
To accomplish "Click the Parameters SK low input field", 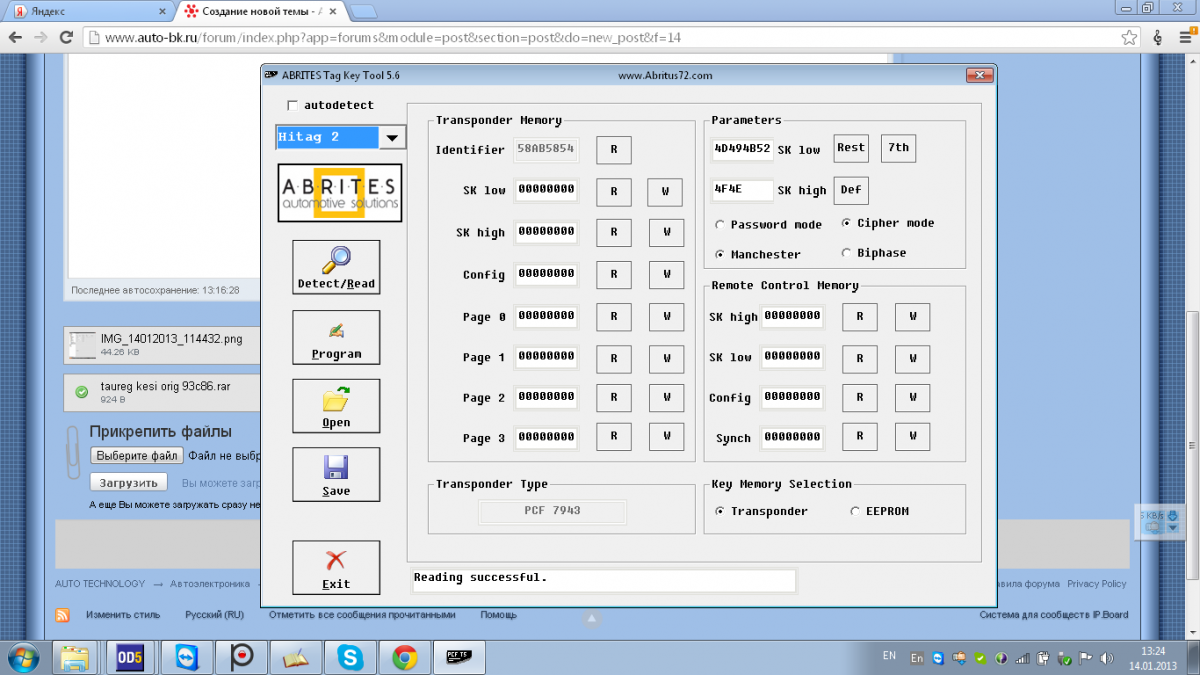I will (x=742, y=149).
